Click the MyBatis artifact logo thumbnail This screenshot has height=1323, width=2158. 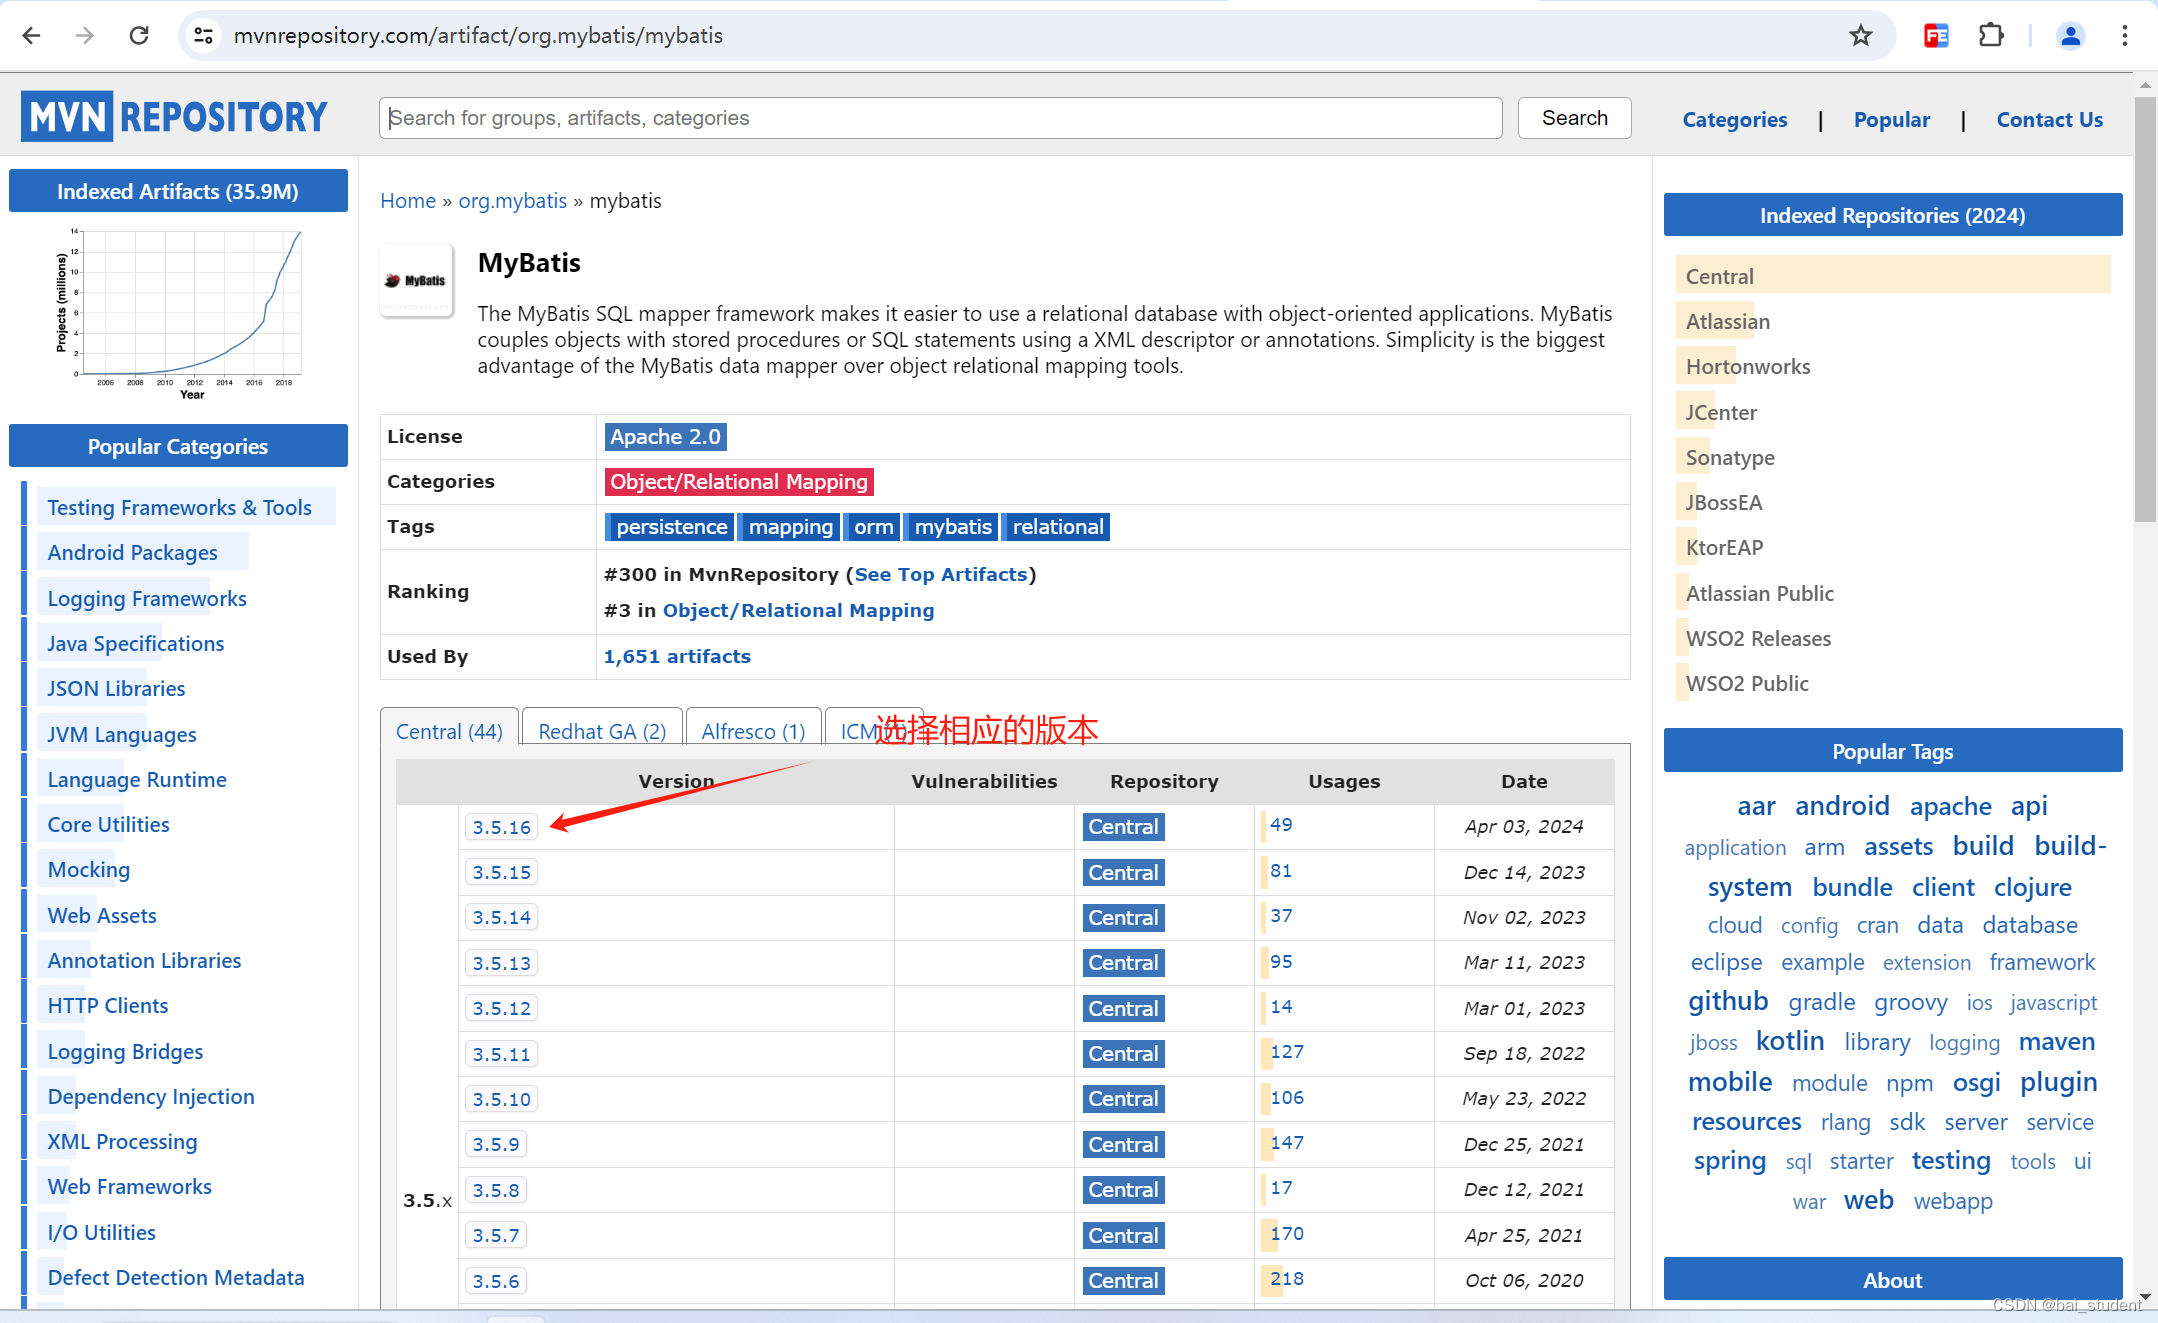[417, 281]
